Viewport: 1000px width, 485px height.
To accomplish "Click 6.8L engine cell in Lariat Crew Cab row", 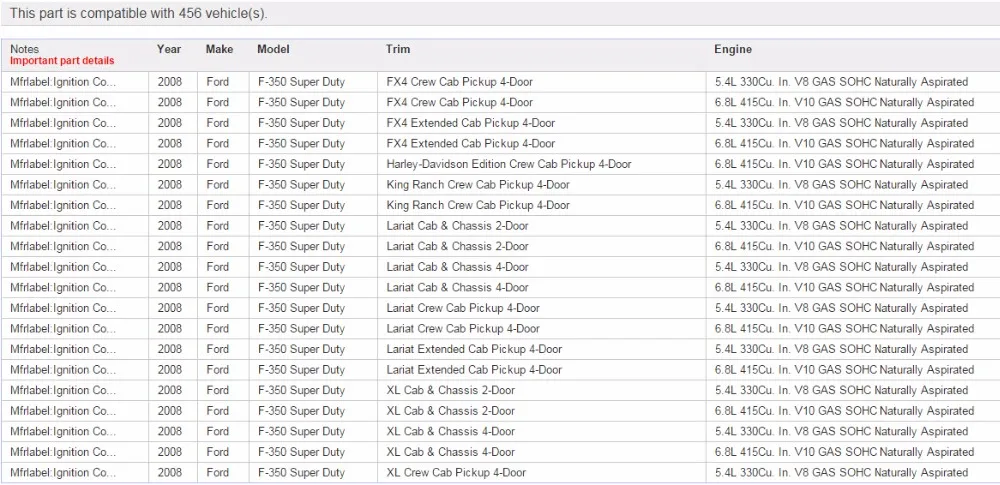I will 853,328.
